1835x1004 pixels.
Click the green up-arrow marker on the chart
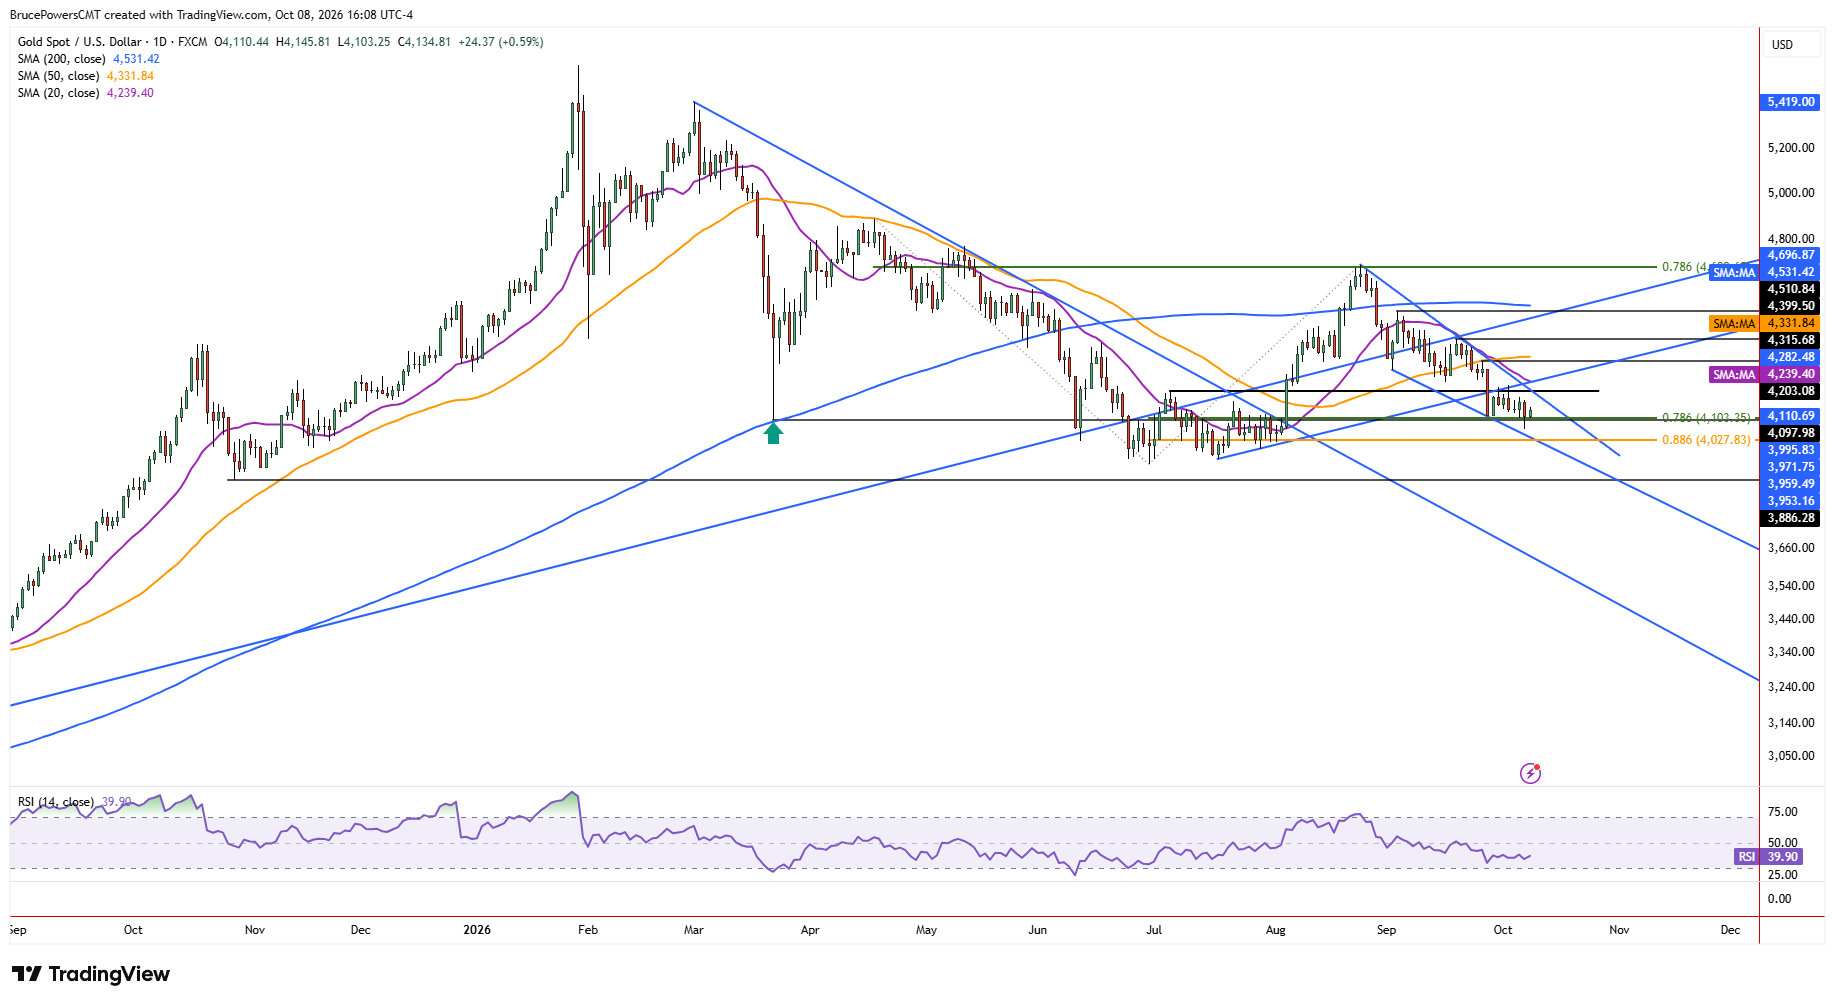tap(773, 433)
